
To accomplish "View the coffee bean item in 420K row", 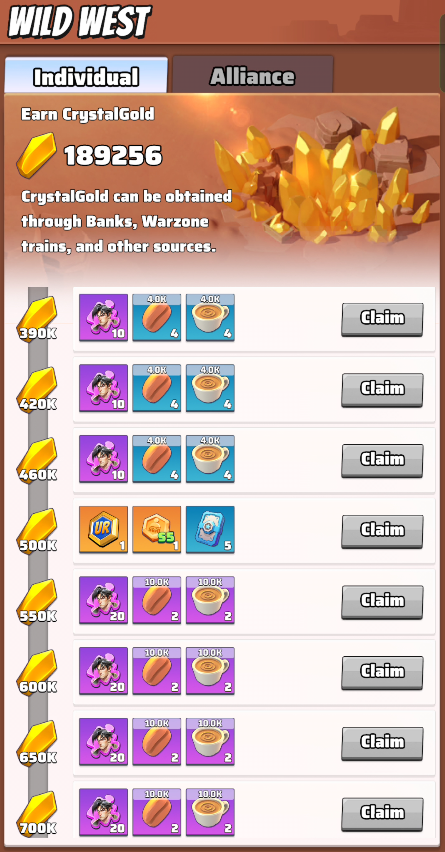I will click(x=156, y=389).
